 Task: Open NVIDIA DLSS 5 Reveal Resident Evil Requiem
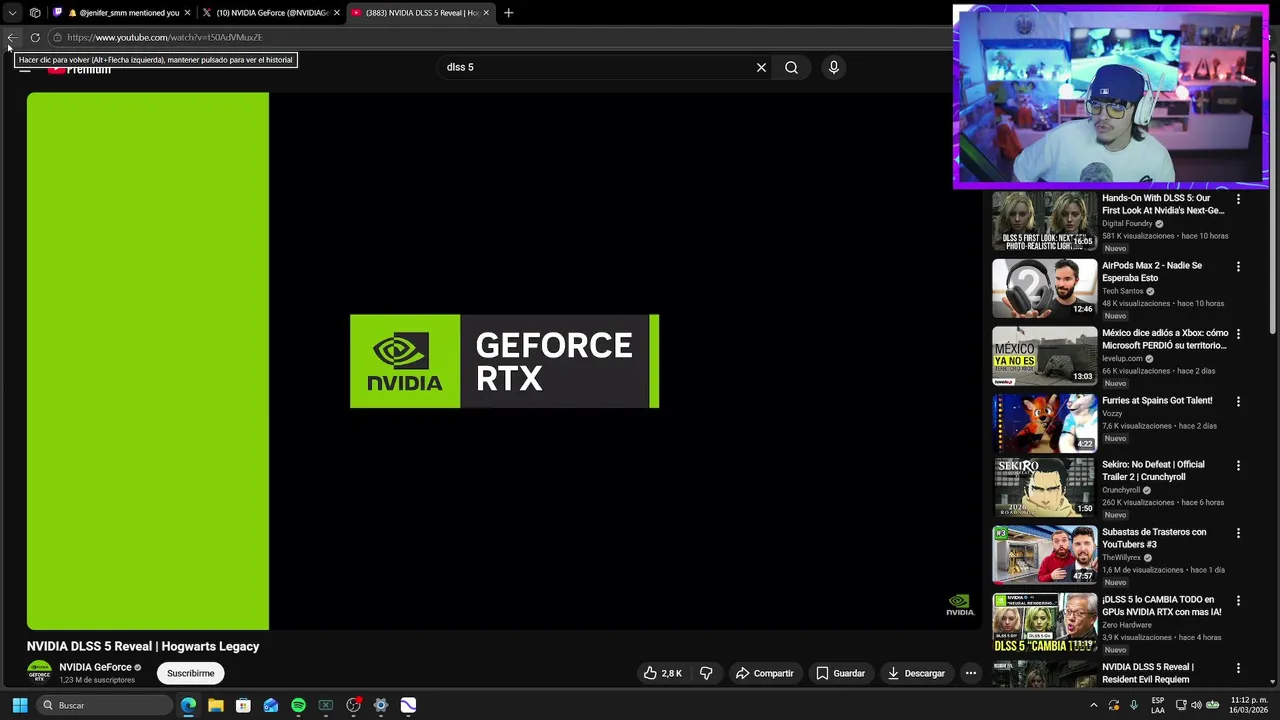click(1148, 673)
